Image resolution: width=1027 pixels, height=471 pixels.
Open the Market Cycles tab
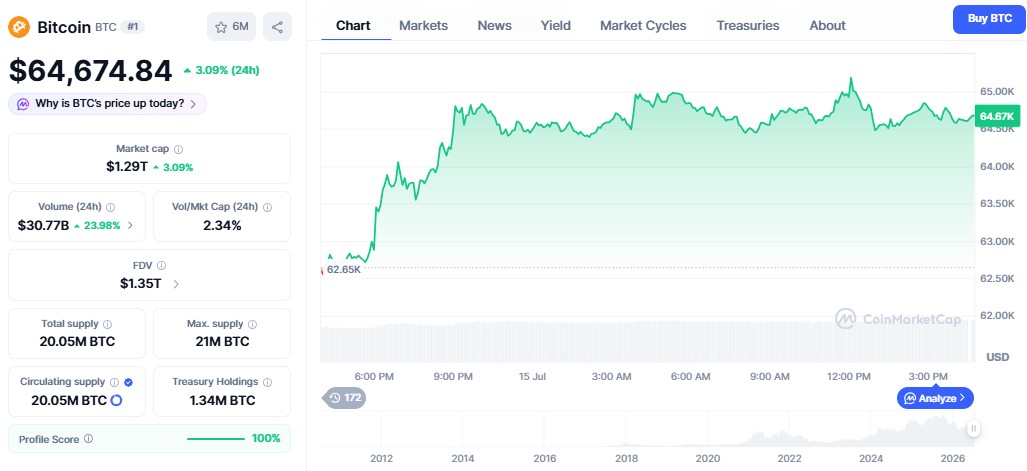(643, 26)
